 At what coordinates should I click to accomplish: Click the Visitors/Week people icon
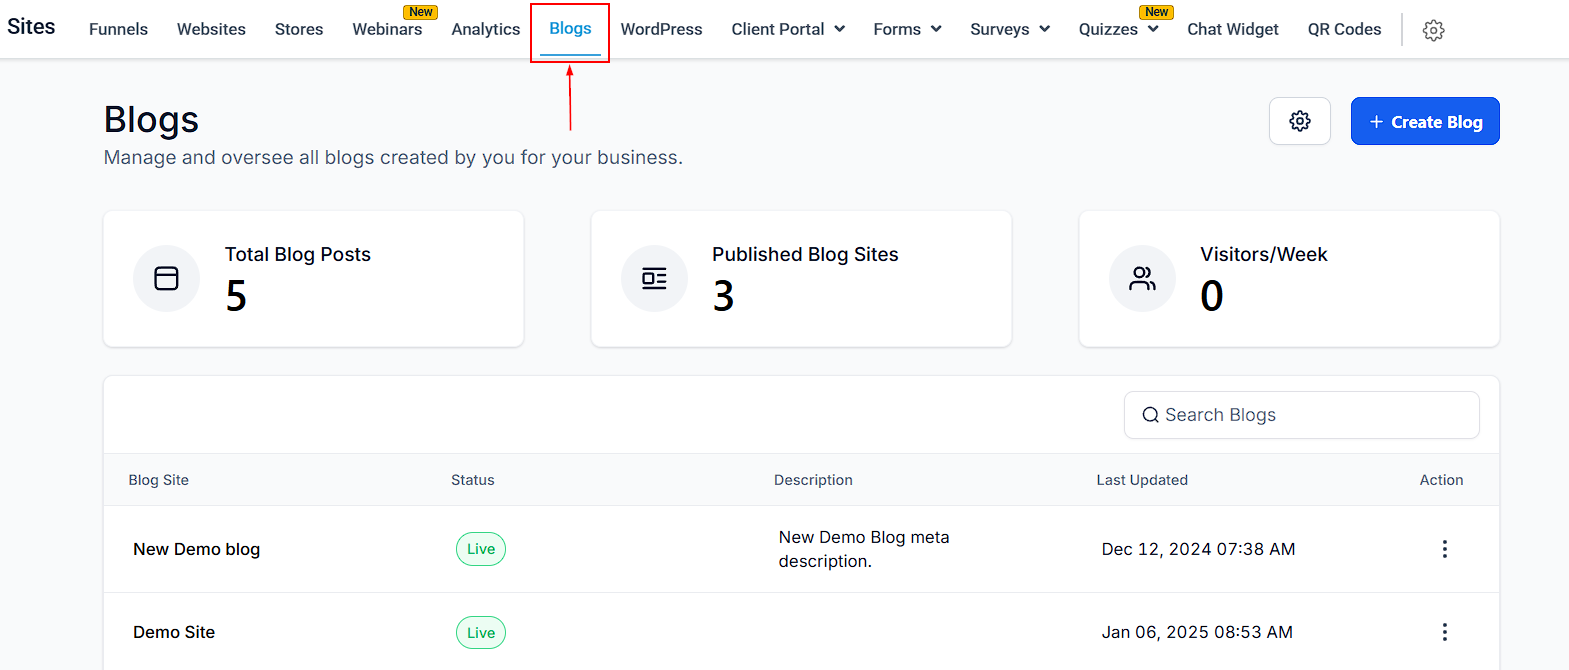click(1142, 278)
